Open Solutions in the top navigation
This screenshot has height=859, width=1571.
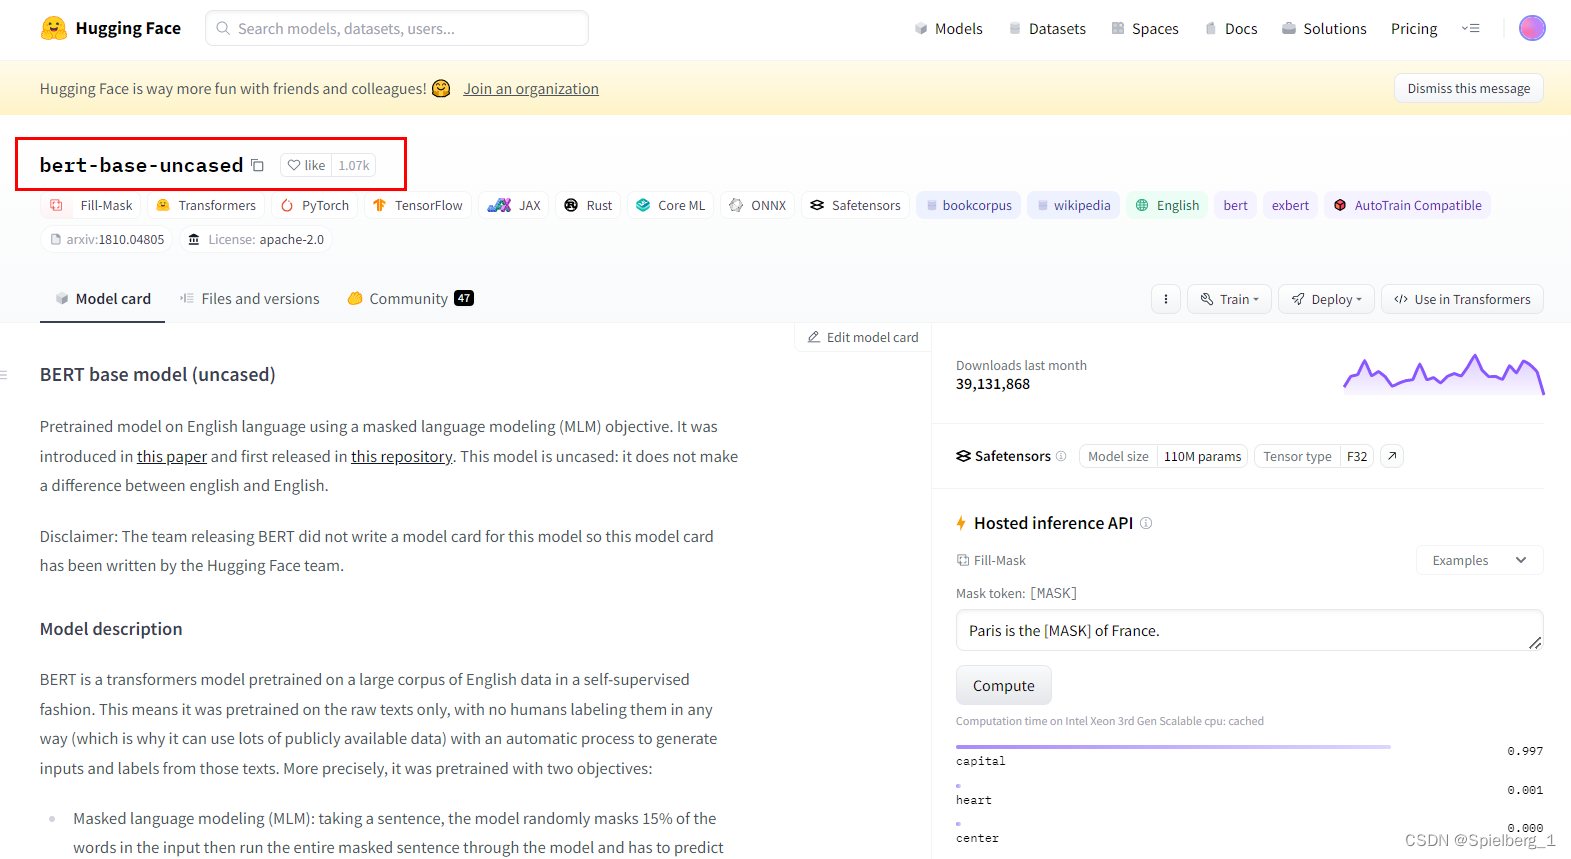click(x=1324, y=28)
